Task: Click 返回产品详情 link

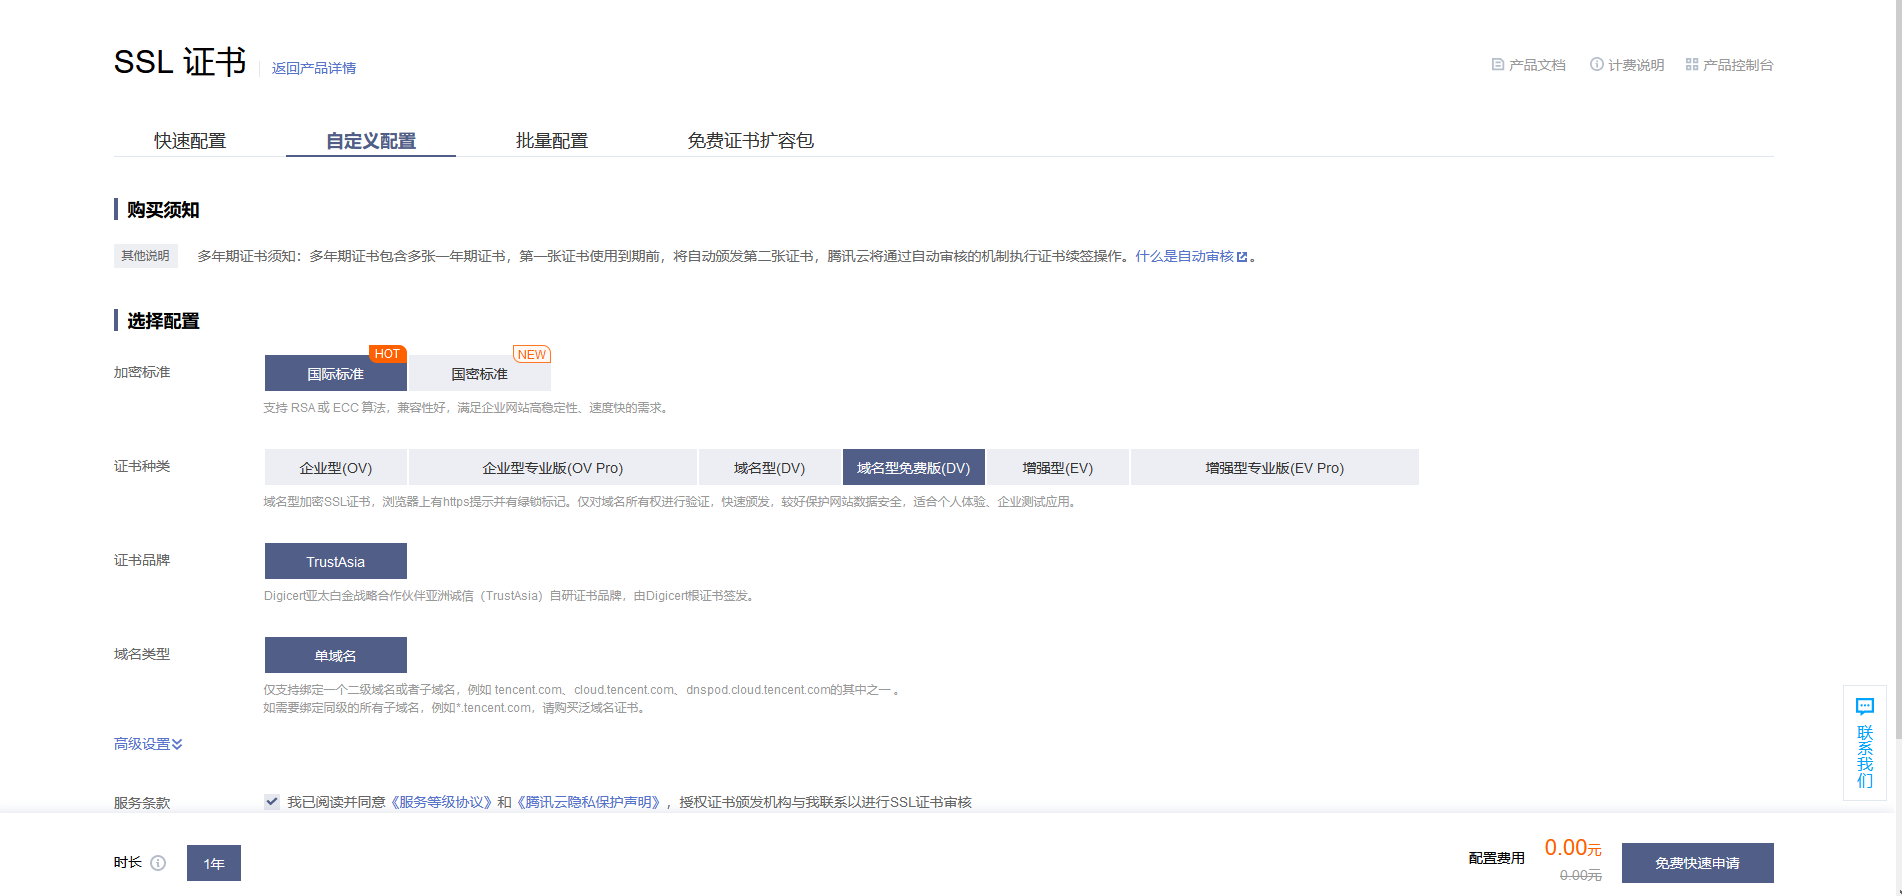Action: [x=314, y=68]
